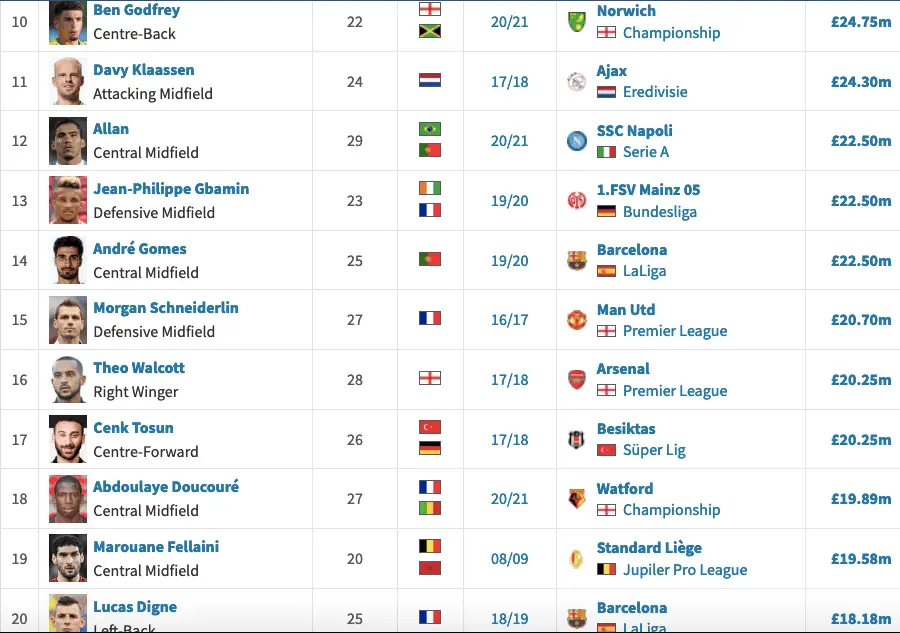Click the Watford club crest icon
The width and height of the screenshot is (900, 633).
pyautogui.click(x=577, y=499)
